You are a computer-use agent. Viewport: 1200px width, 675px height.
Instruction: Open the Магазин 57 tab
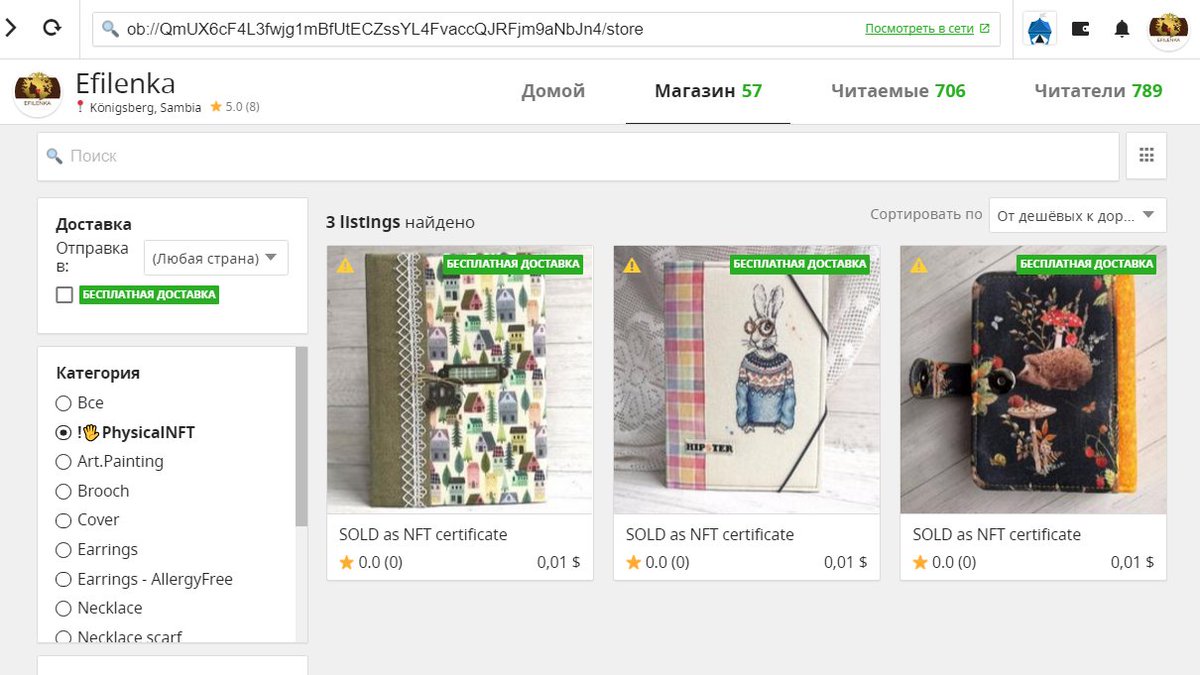[x=708, y=91]
